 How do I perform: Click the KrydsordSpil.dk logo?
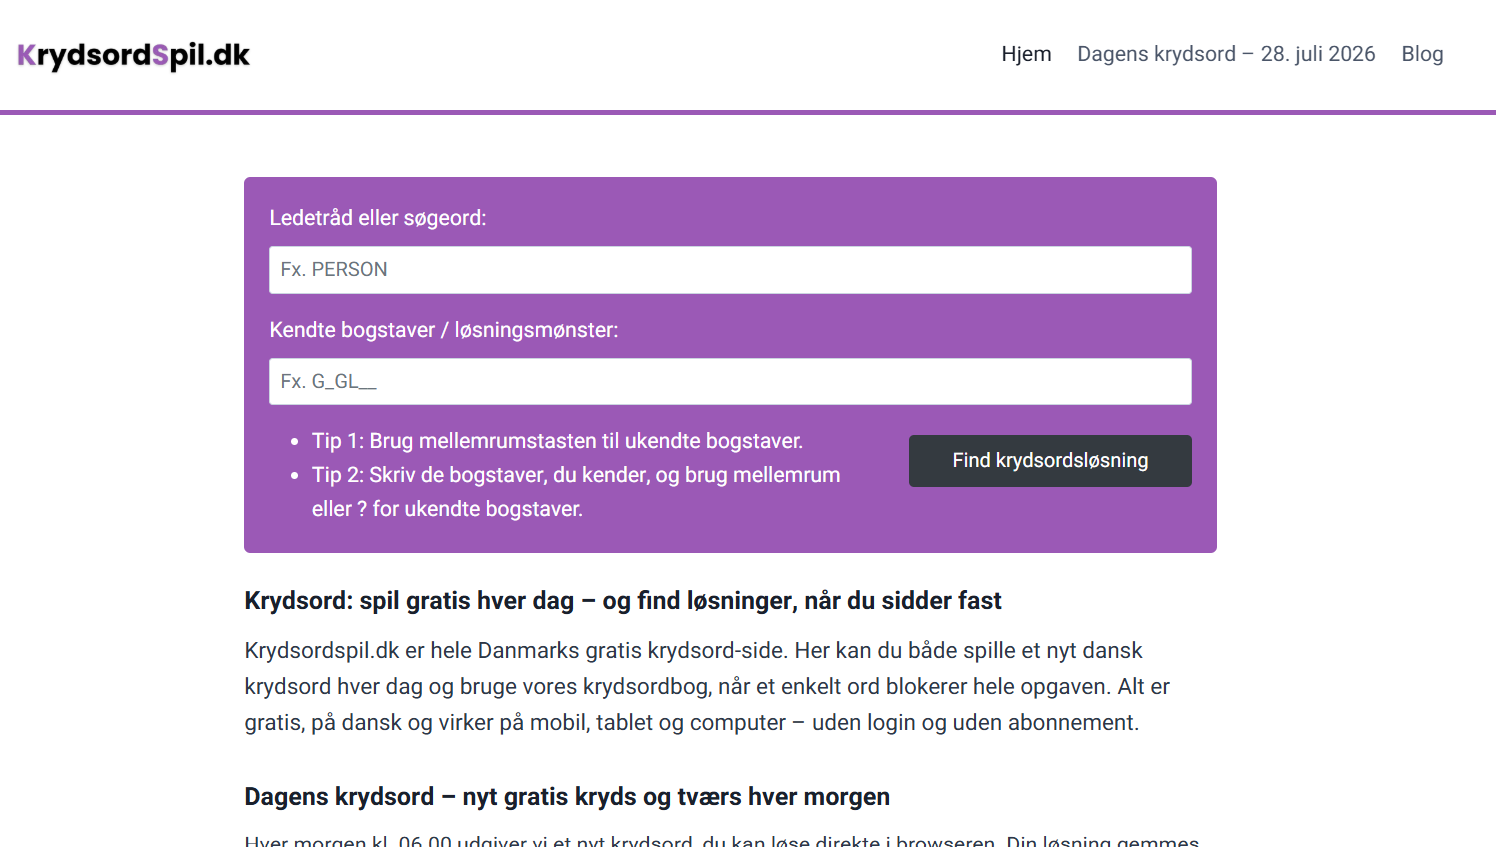tap(134, 55)
